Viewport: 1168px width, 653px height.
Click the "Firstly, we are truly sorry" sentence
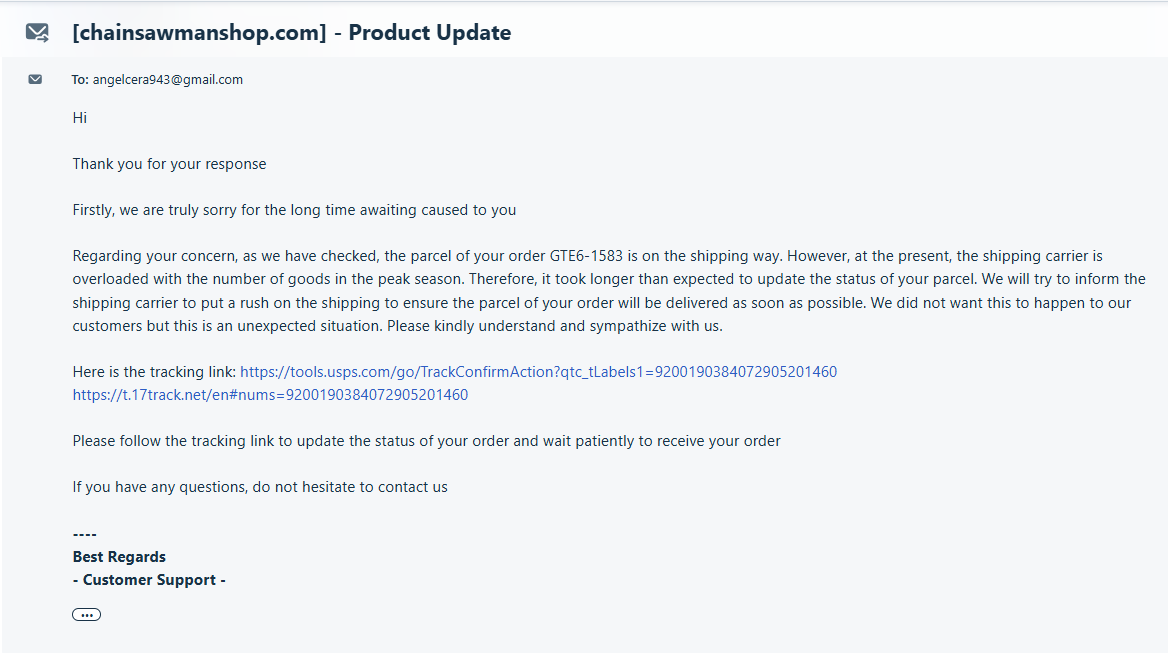[294, 210]
